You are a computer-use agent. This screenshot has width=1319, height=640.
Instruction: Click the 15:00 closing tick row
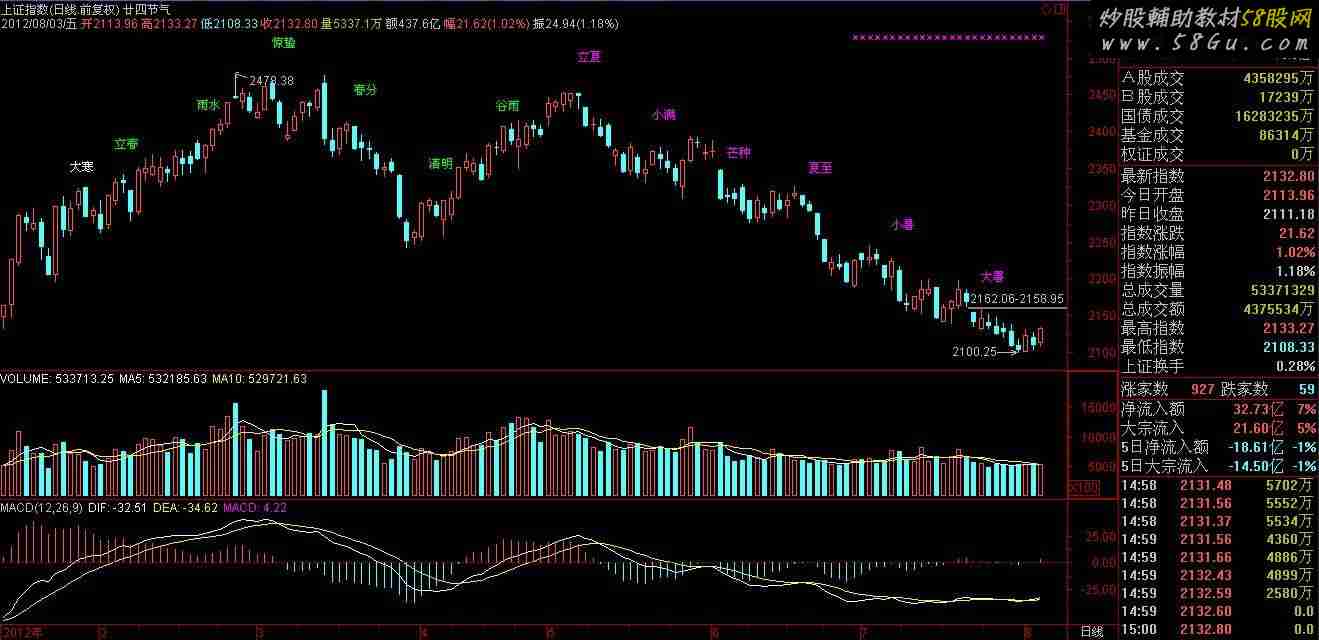(1218, 629)
